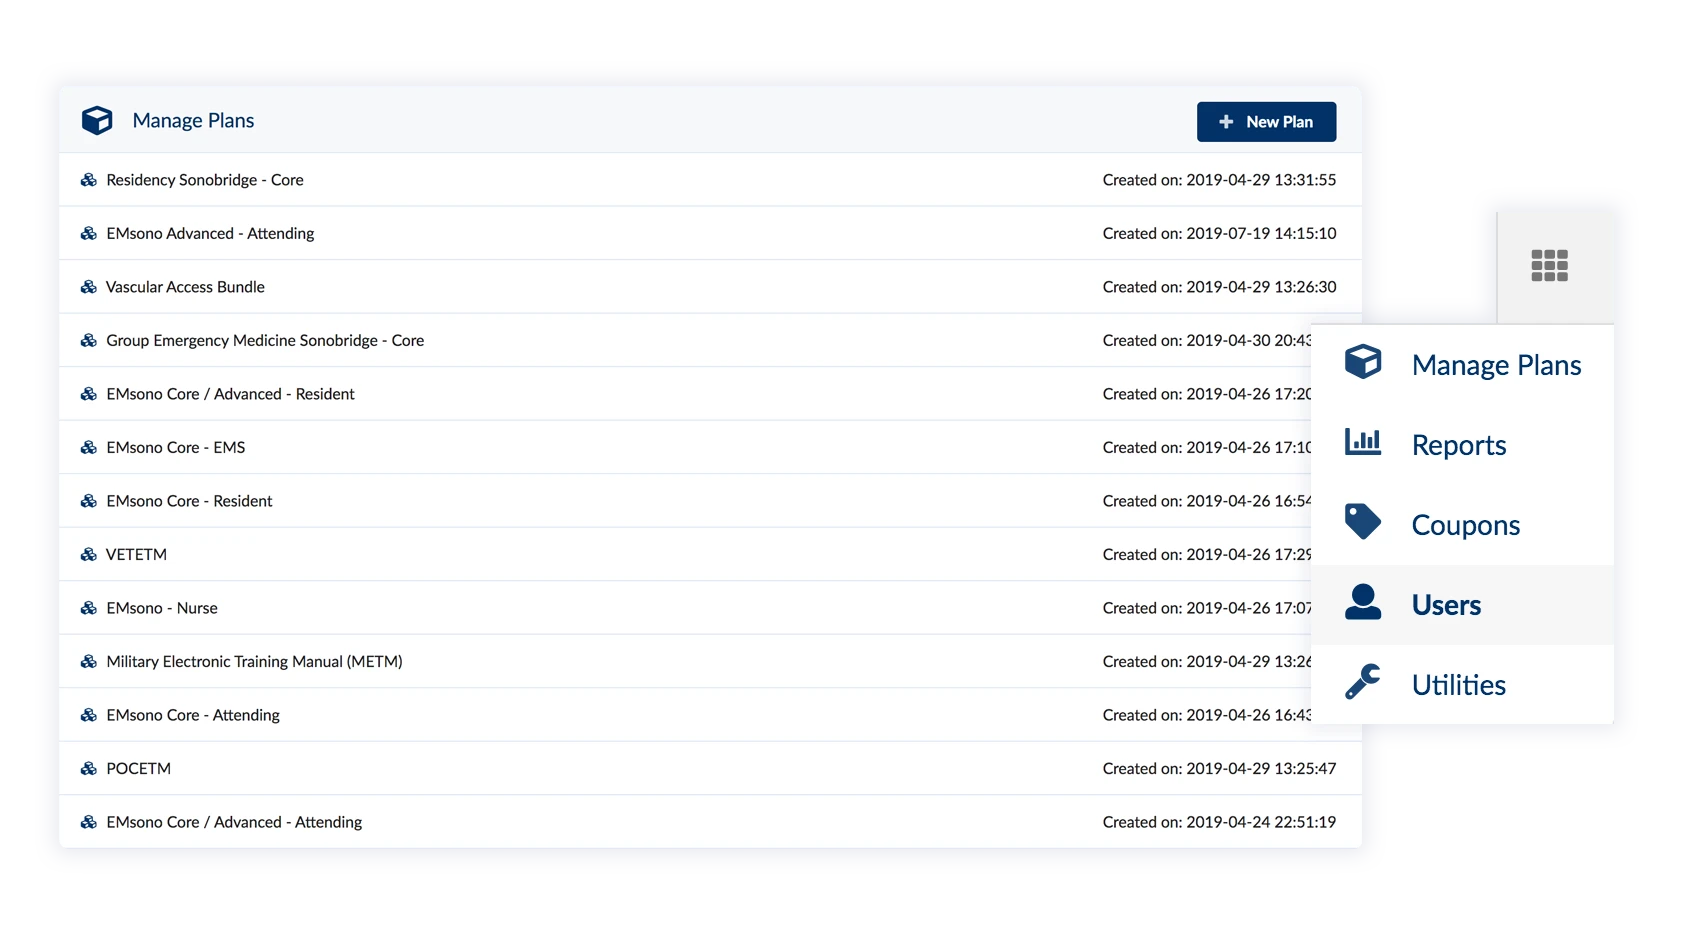This screenshot has height=935, width=1696.
Task: Open the POCETM plan
Action: (x=139, y=769)
